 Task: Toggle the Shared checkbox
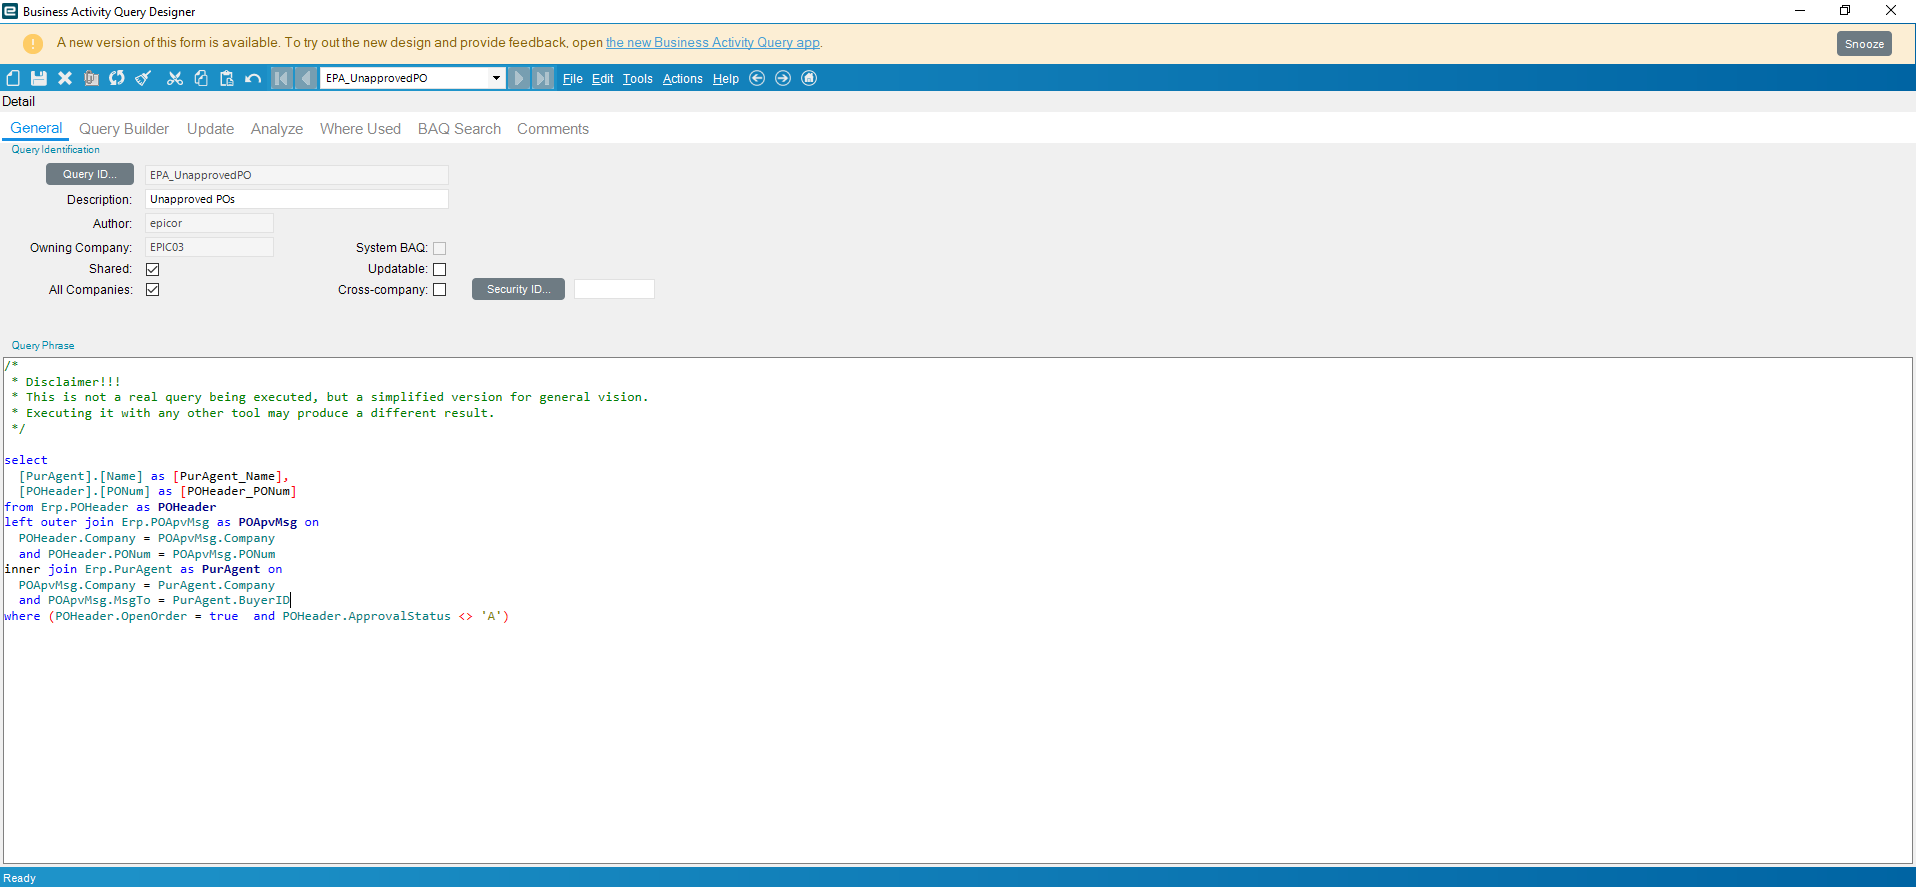[153, 269]
